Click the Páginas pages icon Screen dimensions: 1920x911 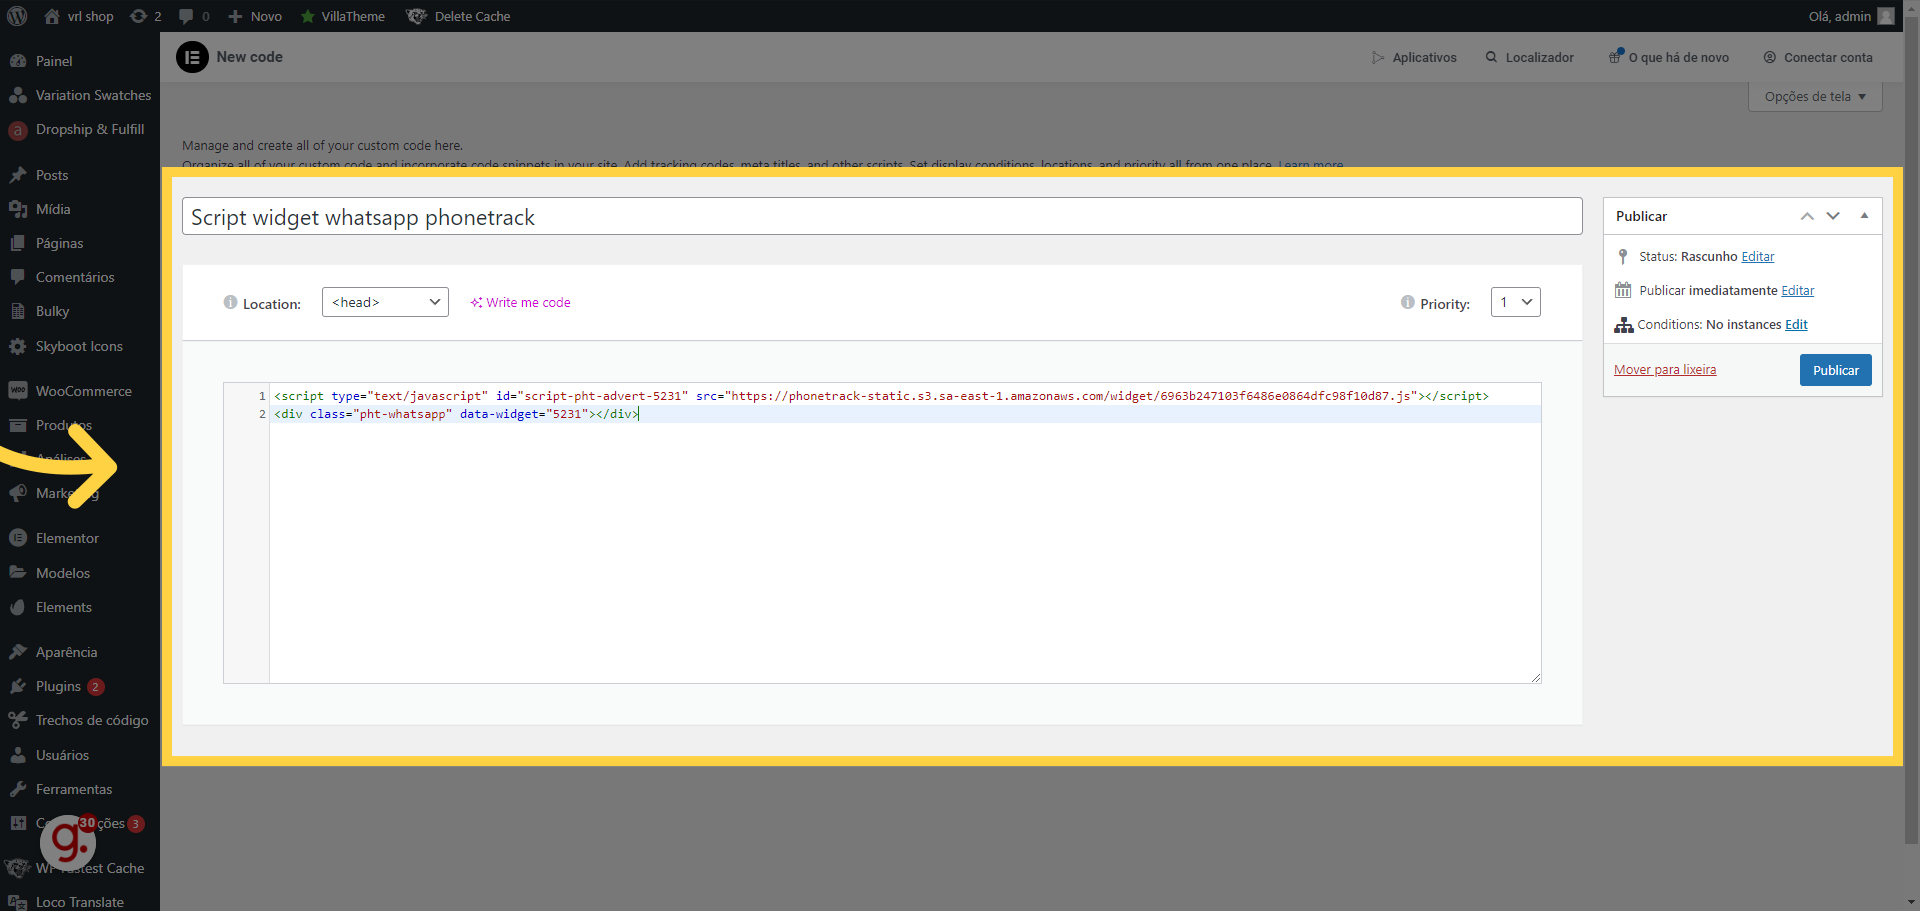coord(18,243)
